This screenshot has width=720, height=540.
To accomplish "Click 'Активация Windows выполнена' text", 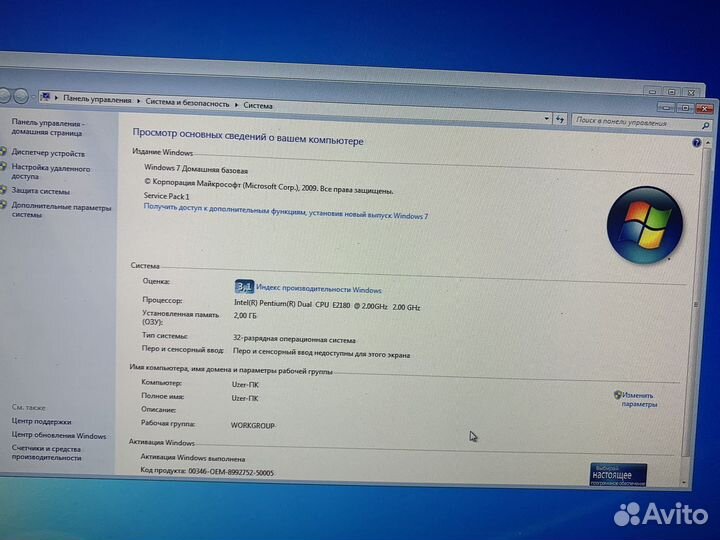I will tap(192, 458).
